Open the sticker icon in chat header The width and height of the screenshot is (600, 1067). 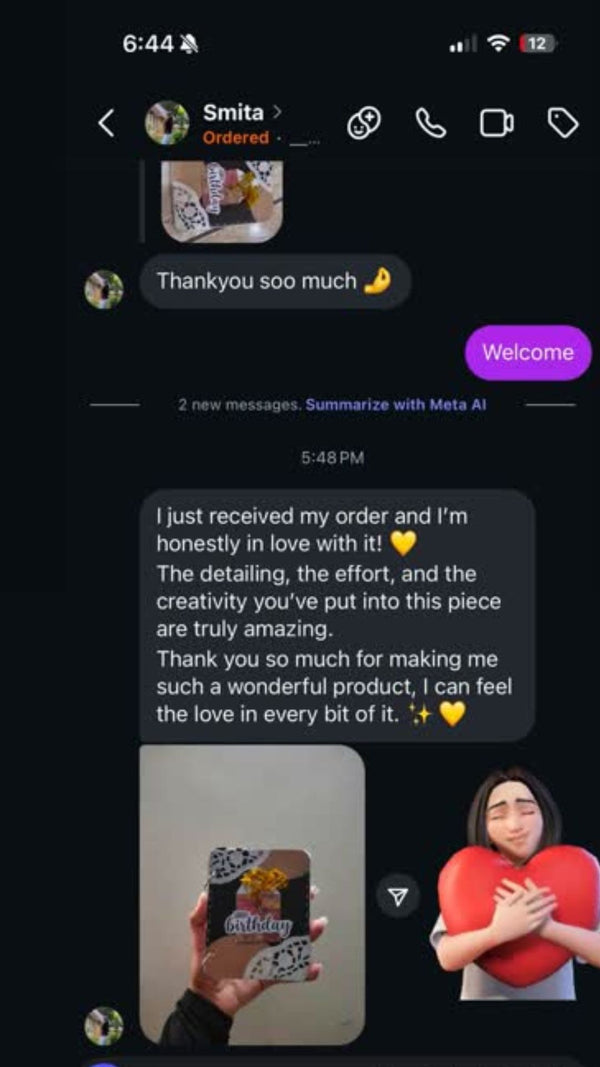[x=363, y=123]
